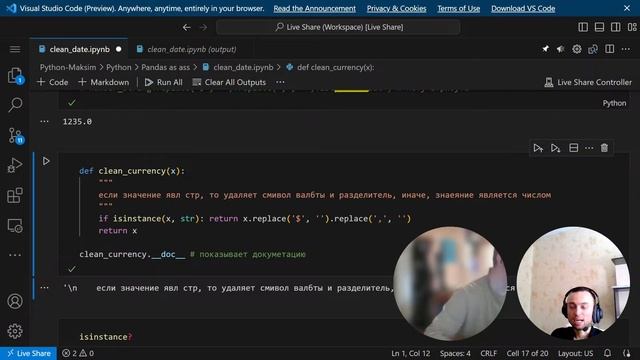Show additional activity bar views

(x=15, y=255)
